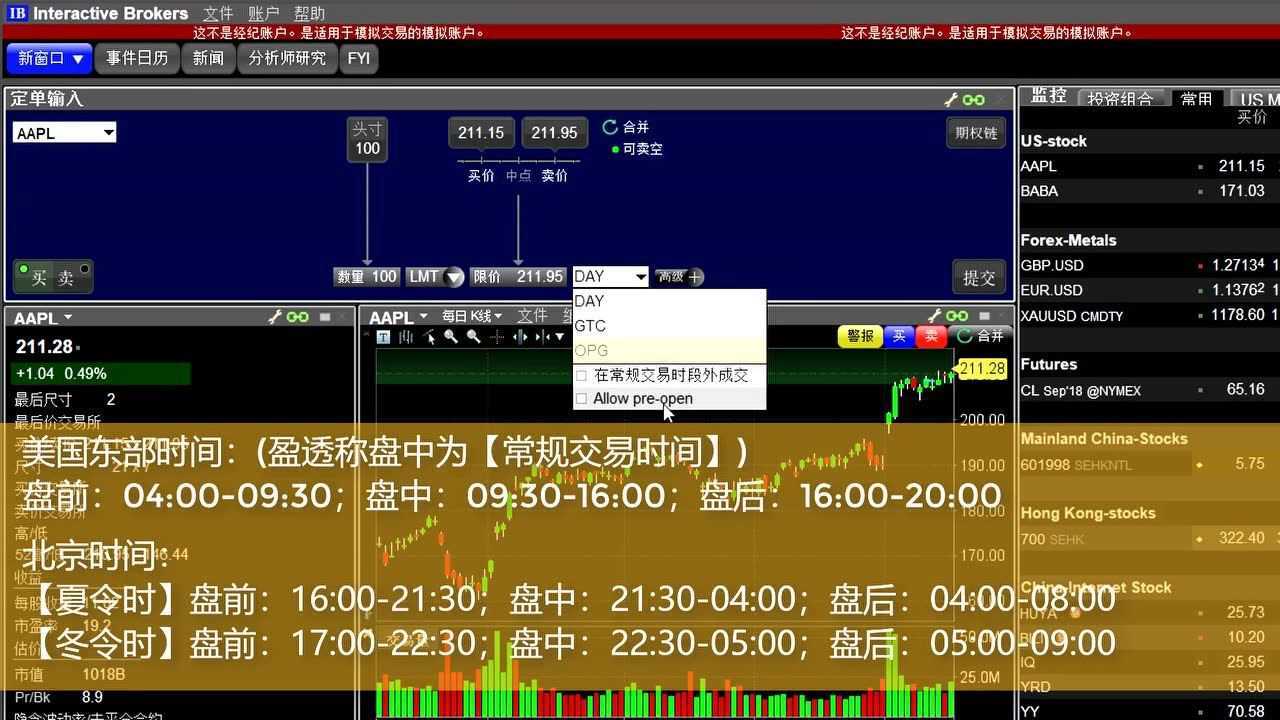
Task: Open small triangle dropdown in chart toolbar
Action: 560,337
